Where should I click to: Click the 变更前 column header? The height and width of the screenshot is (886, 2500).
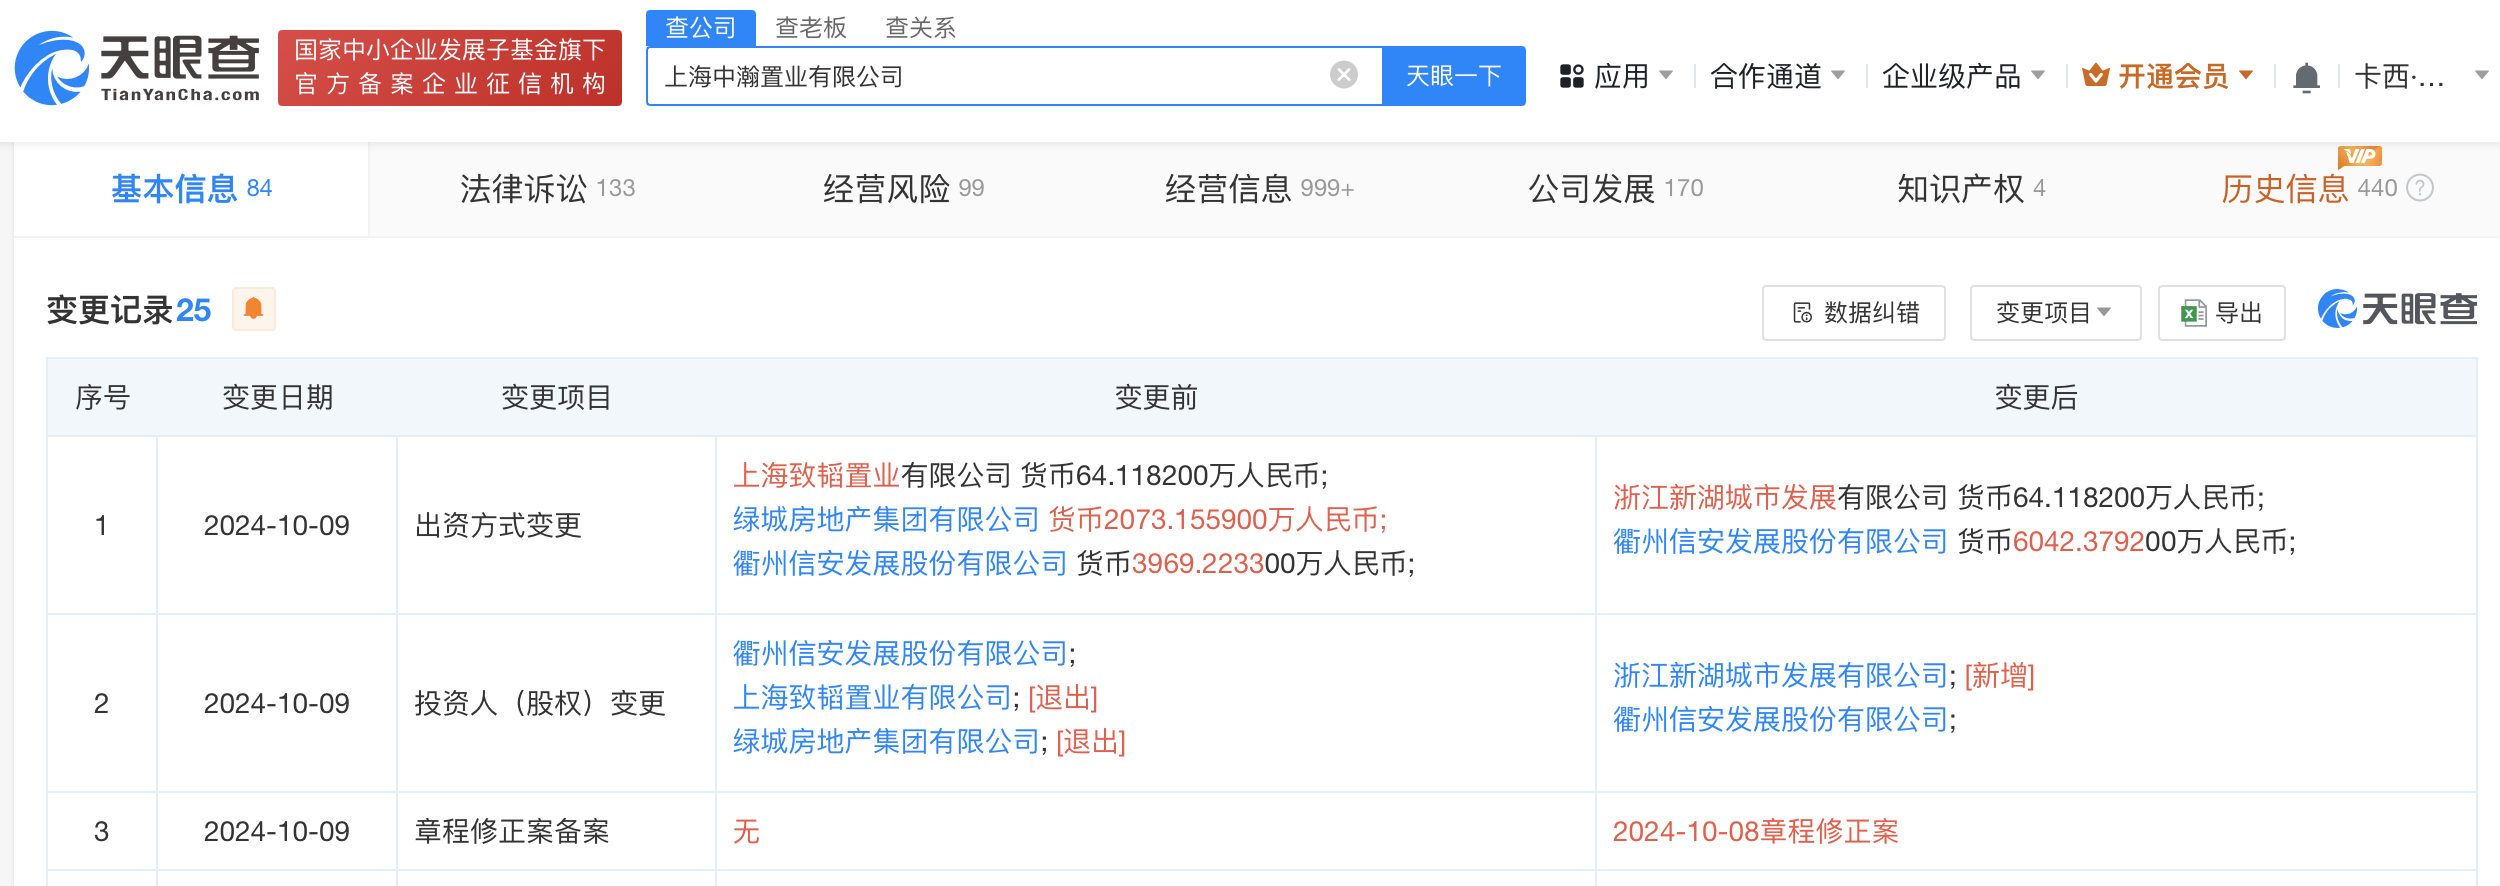pos(1156,397)
